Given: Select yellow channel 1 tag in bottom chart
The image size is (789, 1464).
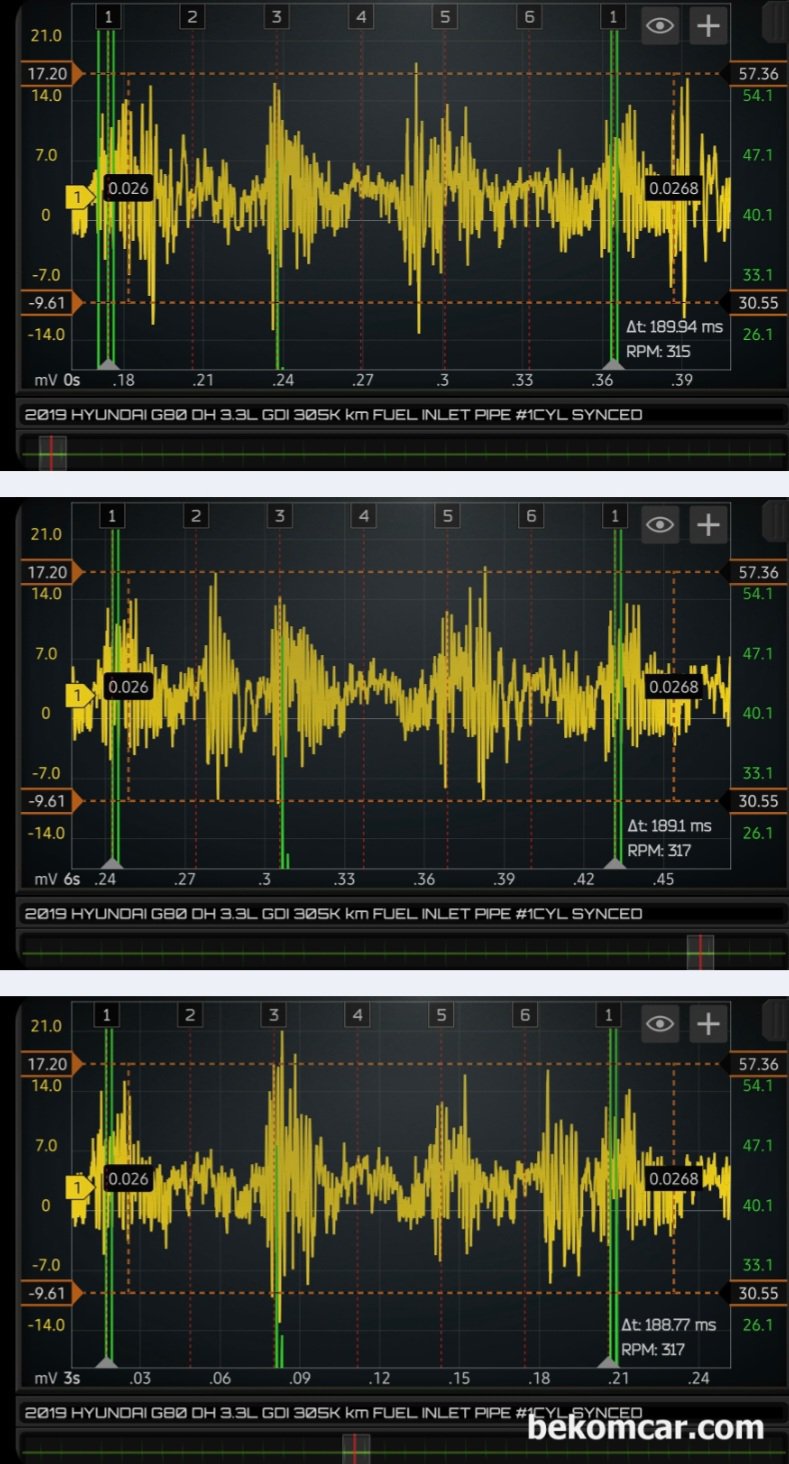Looking at the screenshot, I should click(x=77, y=1187).
